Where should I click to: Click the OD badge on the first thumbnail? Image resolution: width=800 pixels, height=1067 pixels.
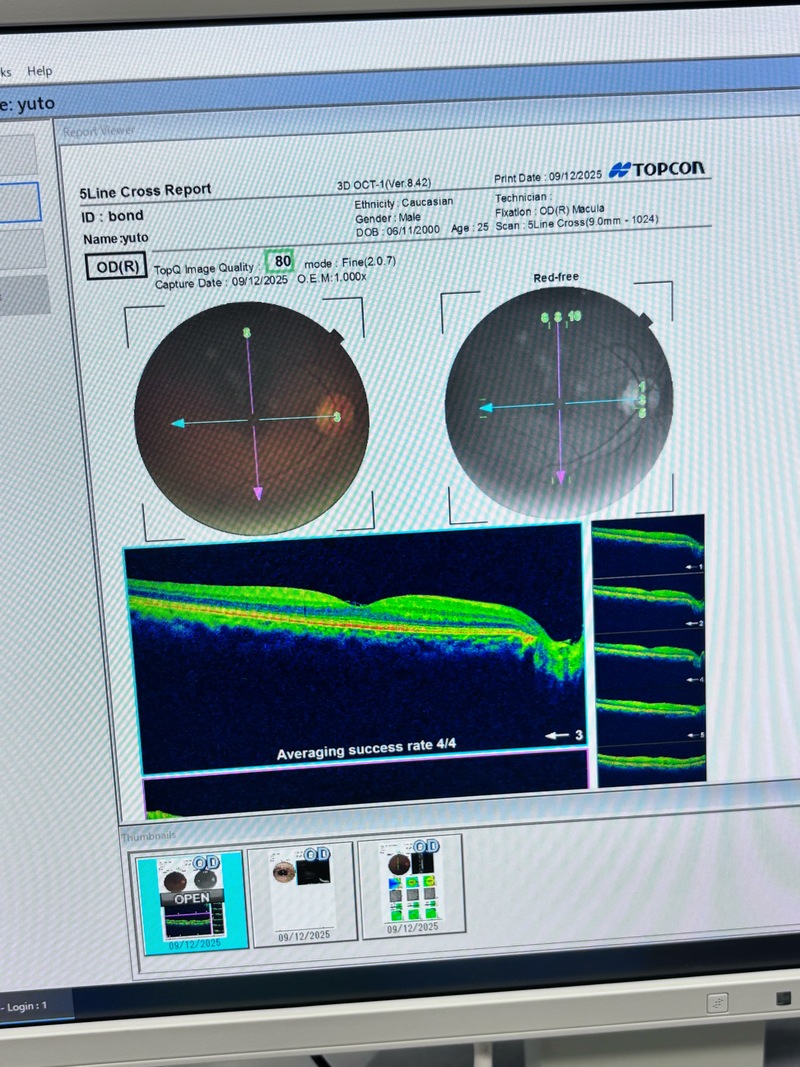pyautogui.click(x=207, y=863)
